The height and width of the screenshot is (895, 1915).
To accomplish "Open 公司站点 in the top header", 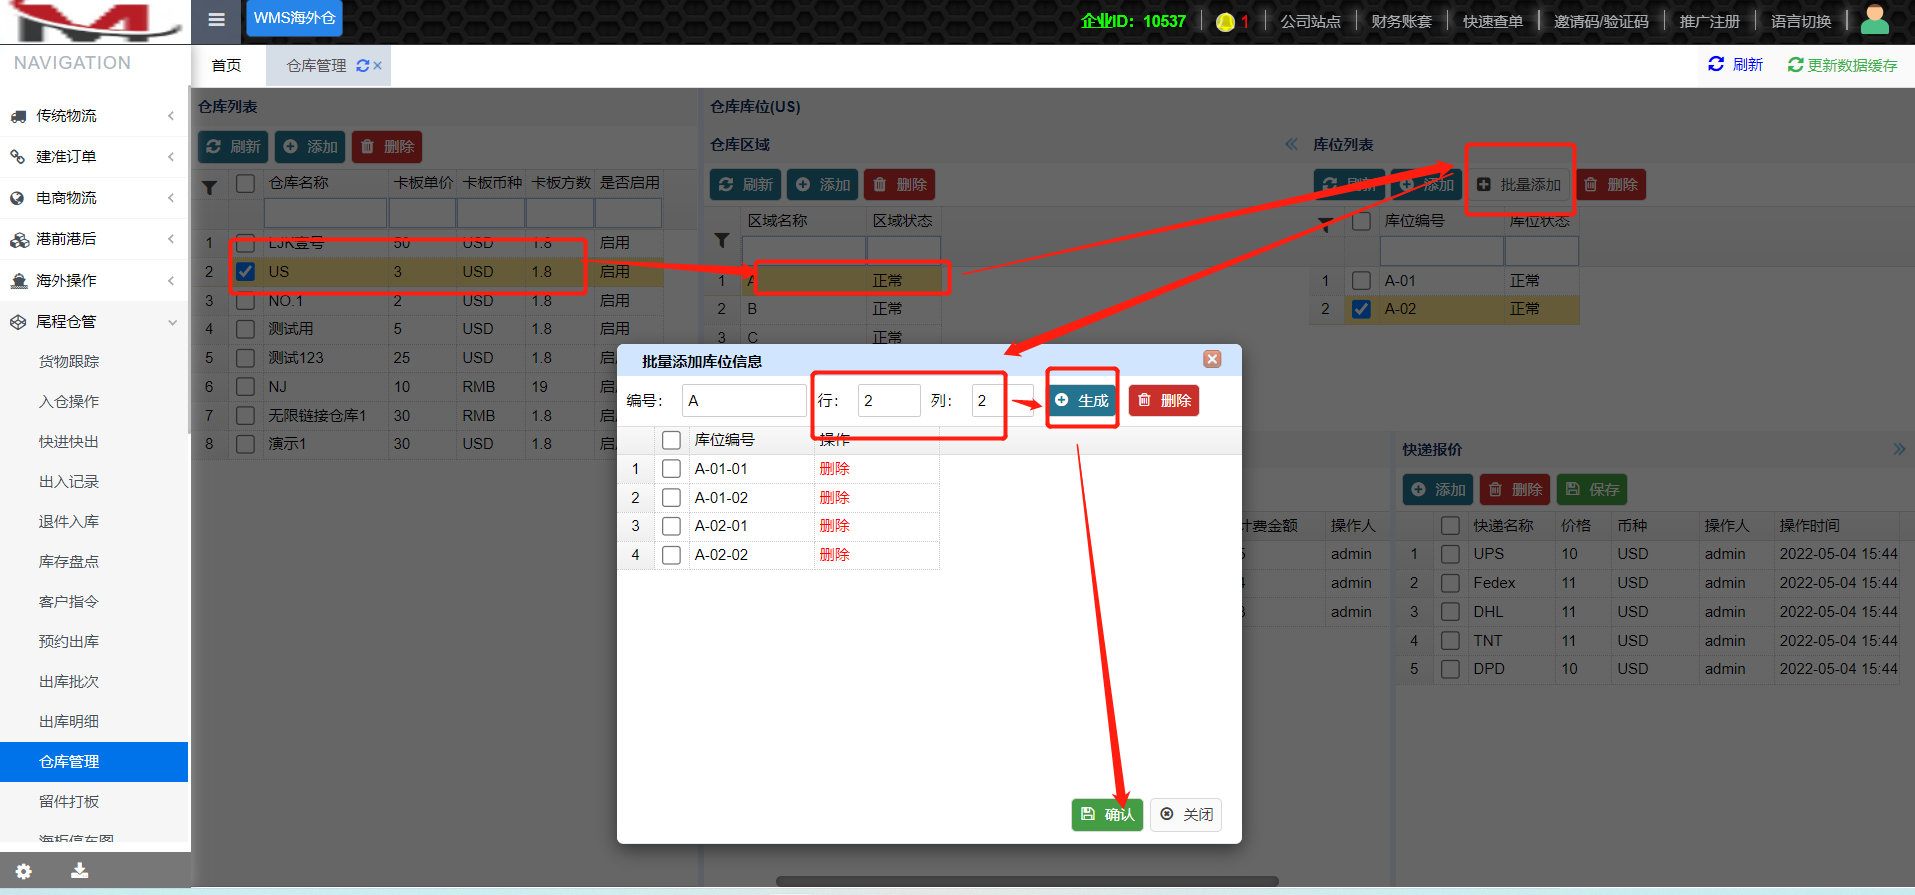I will coord(1310,22).
